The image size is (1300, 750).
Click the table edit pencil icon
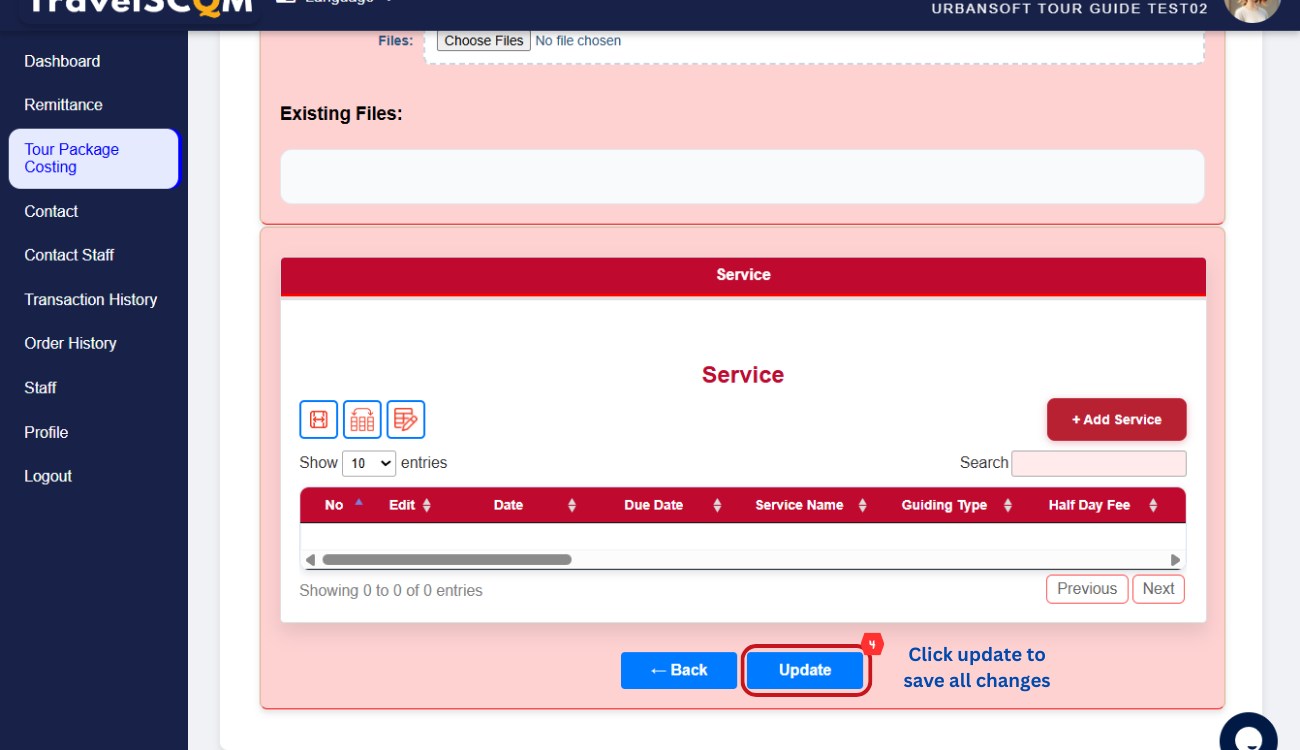406,420
